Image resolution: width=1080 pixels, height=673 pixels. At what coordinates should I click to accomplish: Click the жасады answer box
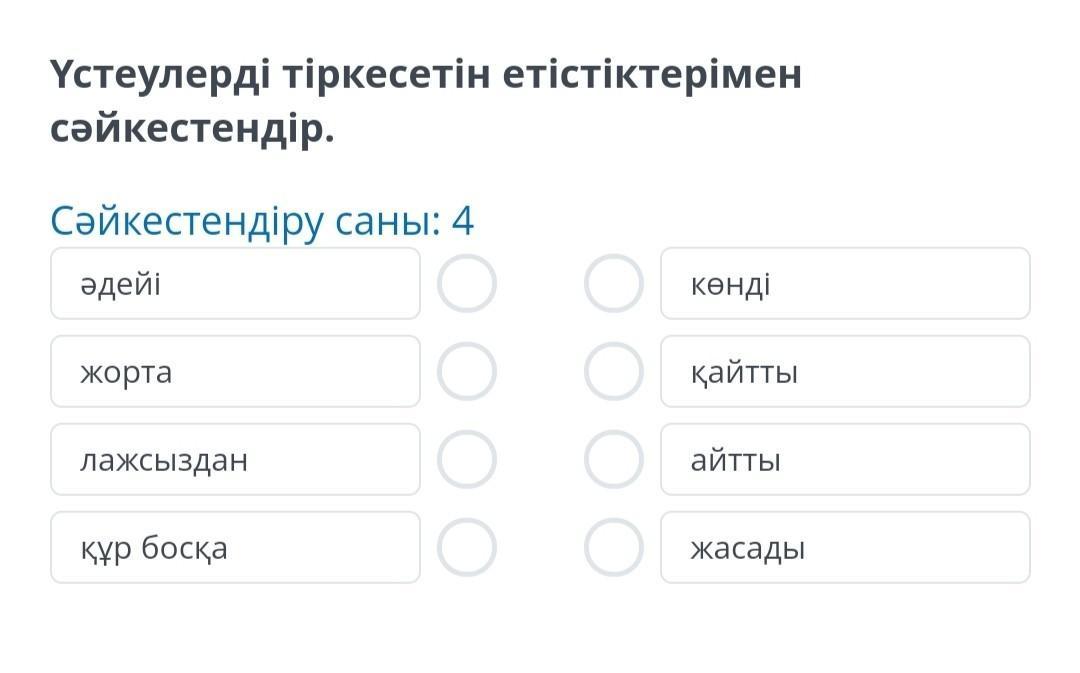[845, 548]
